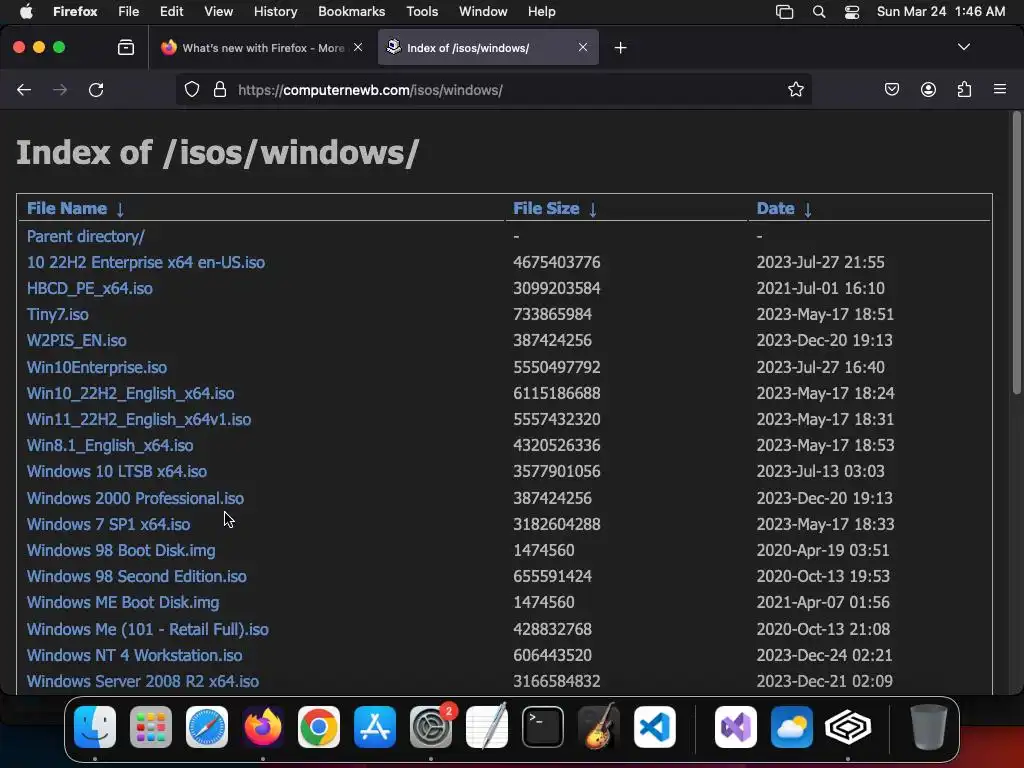This screenshot has height=768, width=1024.
Task: Click Win11_22H2_English_x64v1.iso link
Action: 138,419
